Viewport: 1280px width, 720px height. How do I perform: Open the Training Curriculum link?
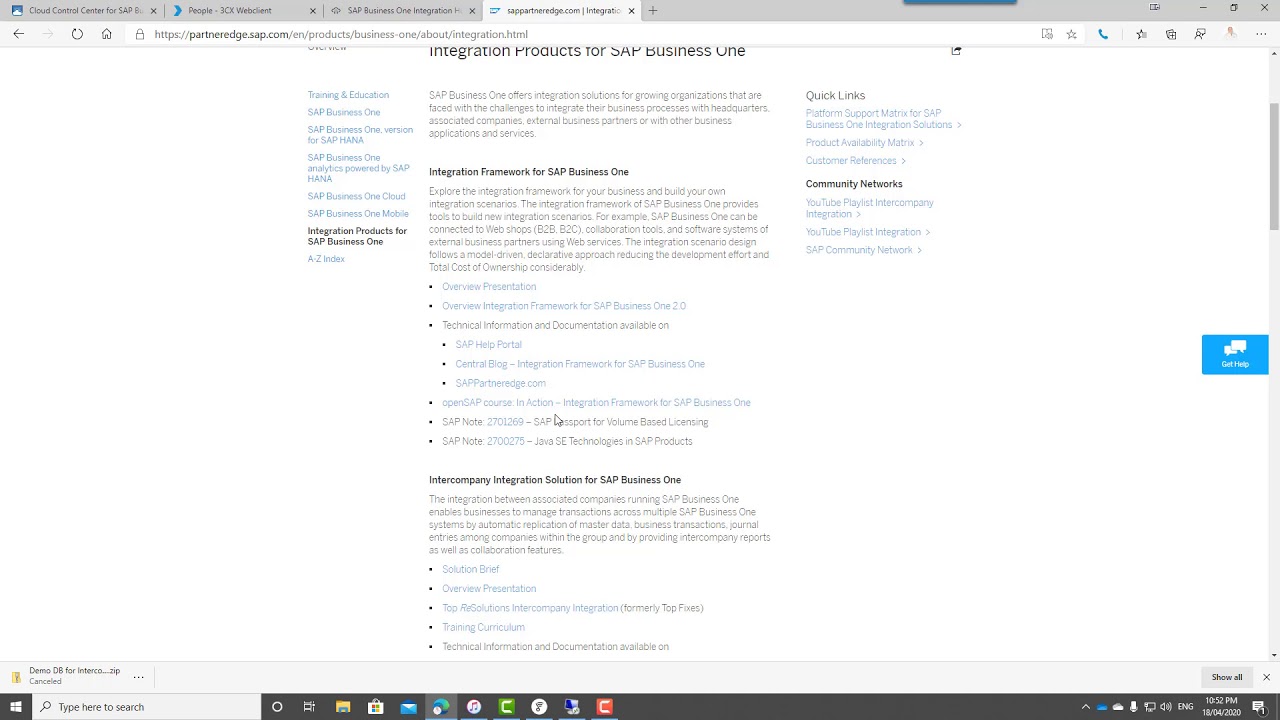point(483,628)
